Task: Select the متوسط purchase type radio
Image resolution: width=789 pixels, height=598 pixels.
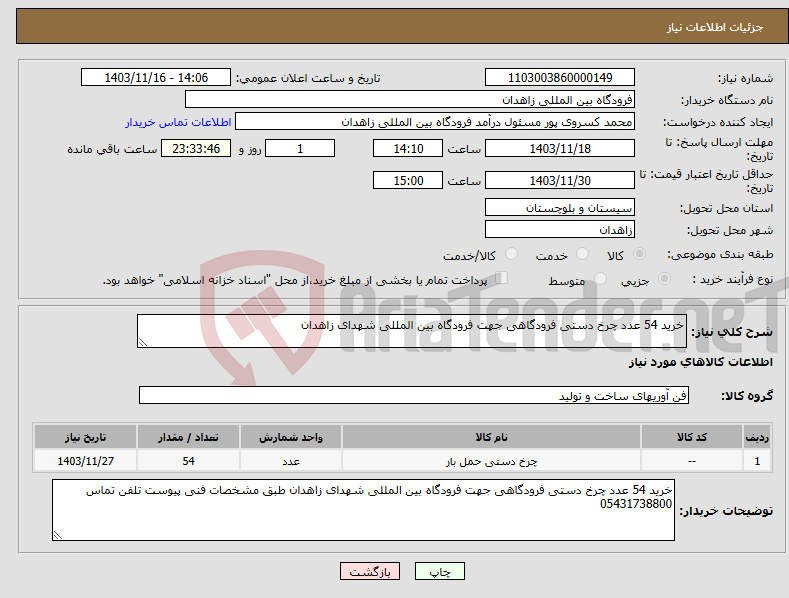Action: coord(600,279)
